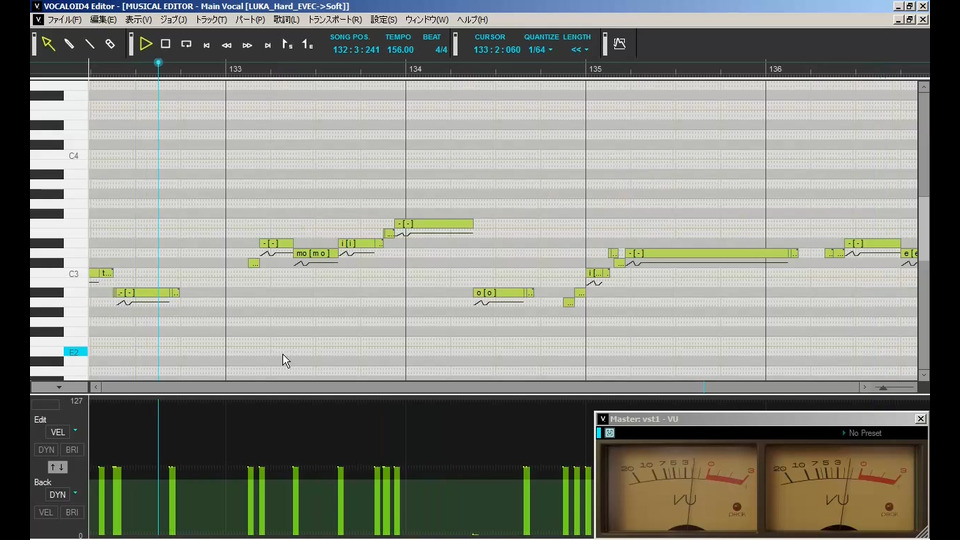Open No Preset menu in VU window
960x540 pixels.
coord(862,433)
